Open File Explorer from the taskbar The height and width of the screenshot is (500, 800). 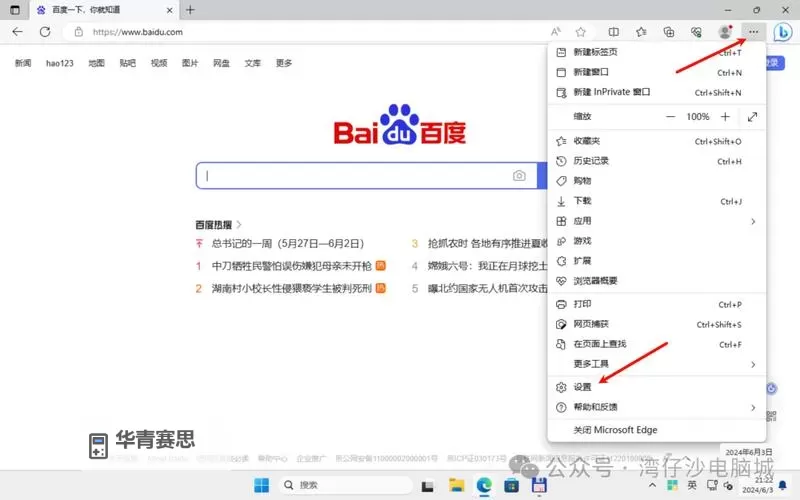[456, 485]
